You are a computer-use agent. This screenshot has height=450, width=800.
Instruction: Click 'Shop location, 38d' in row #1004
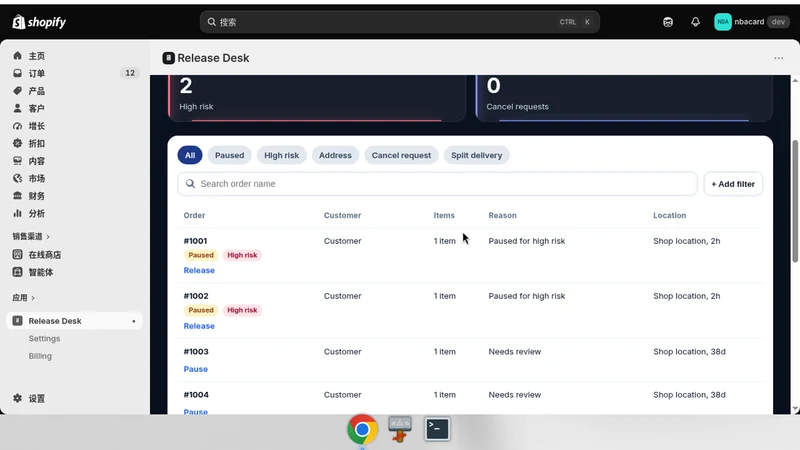click(x=689, y=394)
